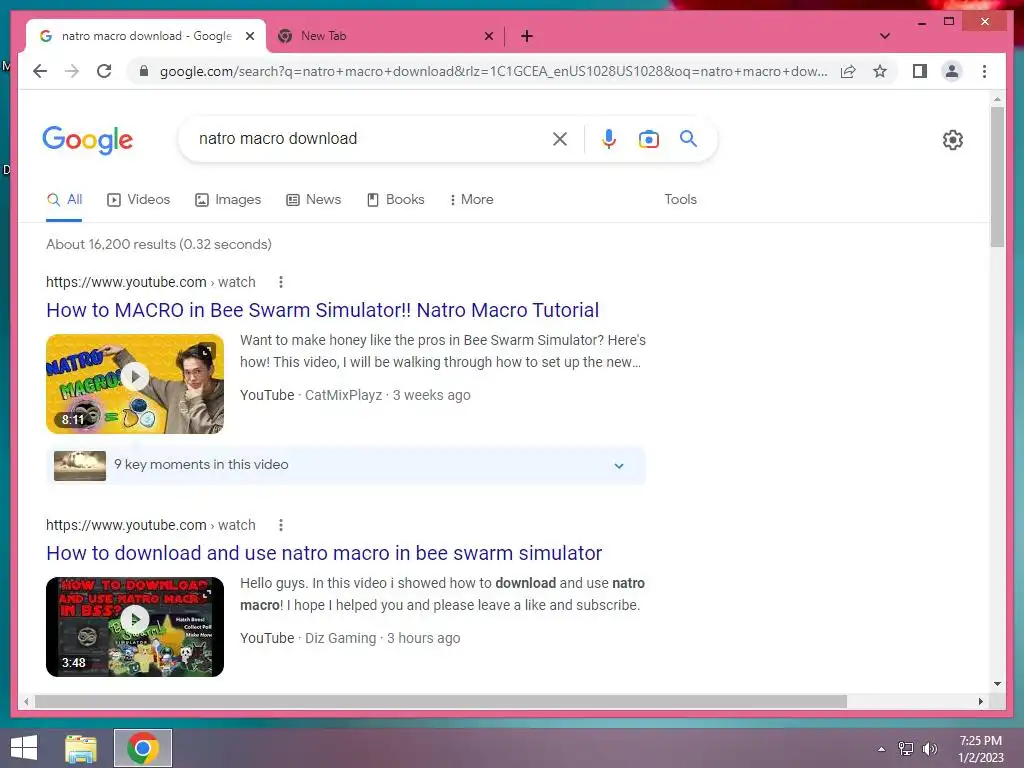Open a new tab with the plus
Image resolution: width=1024 pixels, height=768 pixels.
527,36
